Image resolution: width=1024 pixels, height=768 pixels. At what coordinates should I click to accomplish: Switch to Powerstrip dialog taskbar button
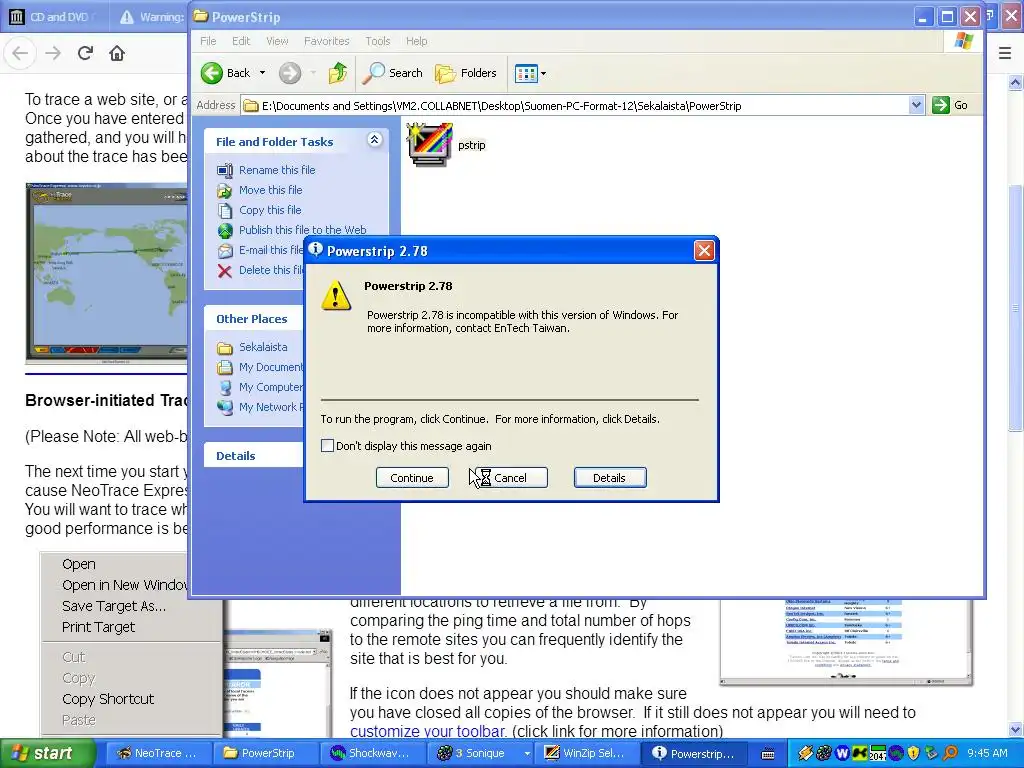tap(694, 753)
